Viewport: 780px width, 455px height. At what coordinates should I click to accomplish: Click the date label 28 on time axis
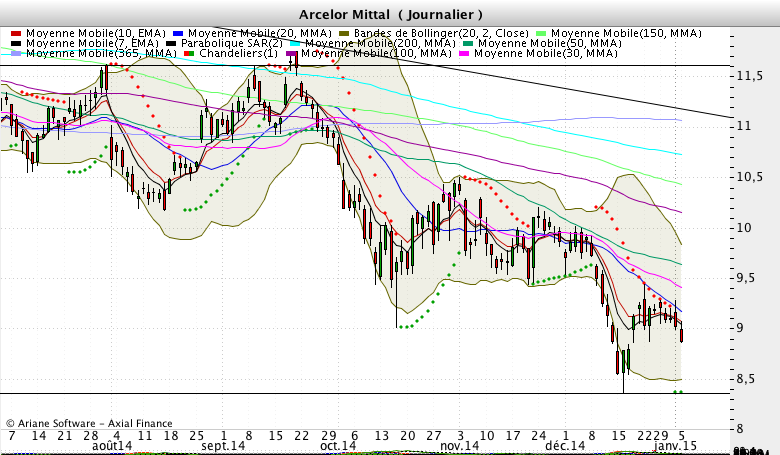pyautogui.click(x=91, y=436)
